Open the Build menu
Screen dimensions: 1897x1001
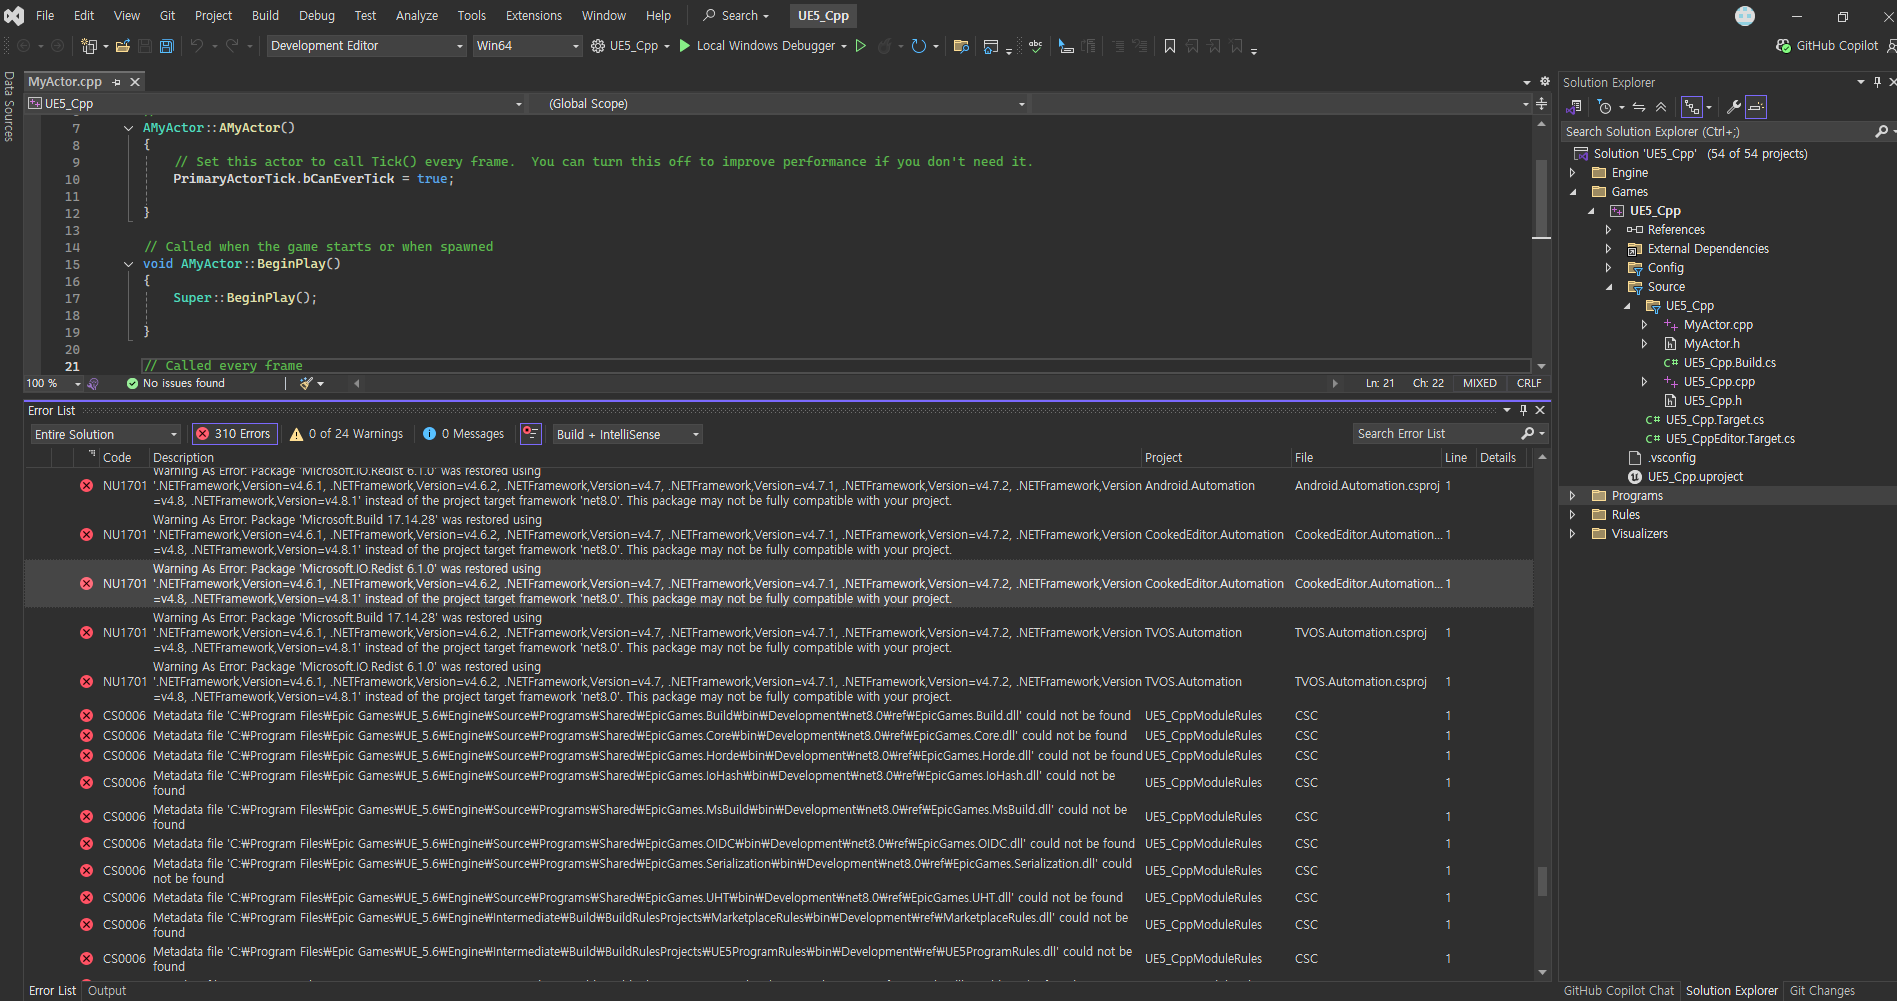tap(265, 15)
